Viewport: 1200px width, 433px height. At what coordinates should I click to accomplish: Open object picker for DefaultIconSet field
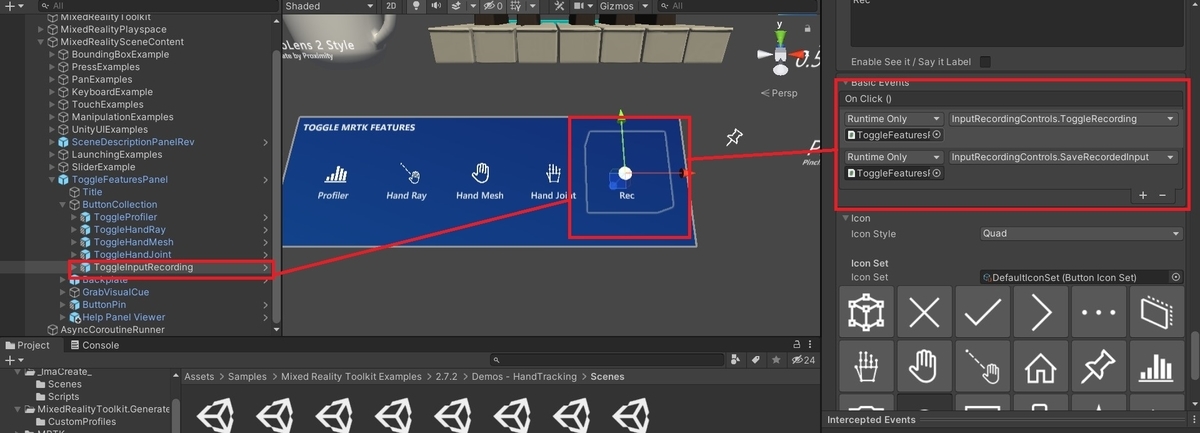click(1175, 277)
